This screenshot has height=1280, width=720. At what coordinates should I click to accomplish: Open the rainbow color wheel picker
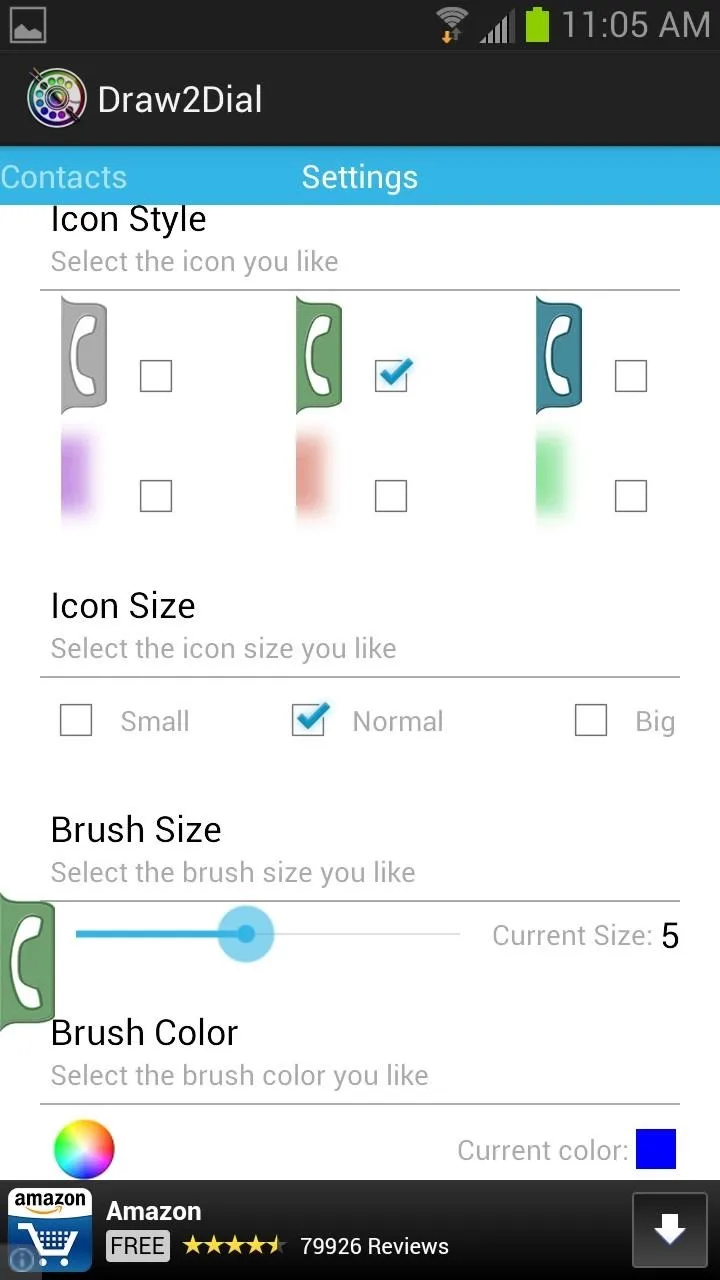click(84, 1149)
